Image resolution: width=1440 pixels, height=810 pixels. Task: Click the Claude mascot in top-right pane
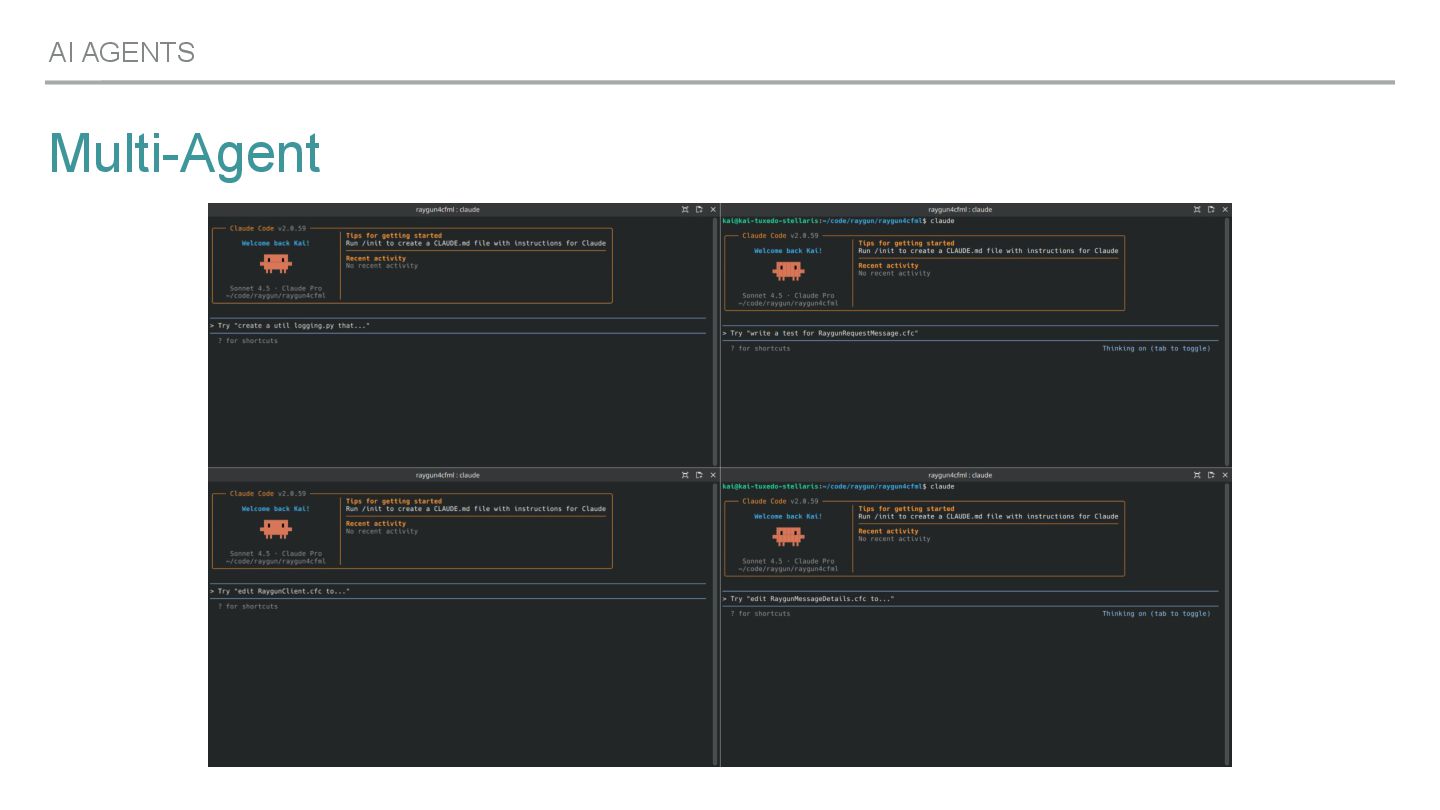pos(788,270)
